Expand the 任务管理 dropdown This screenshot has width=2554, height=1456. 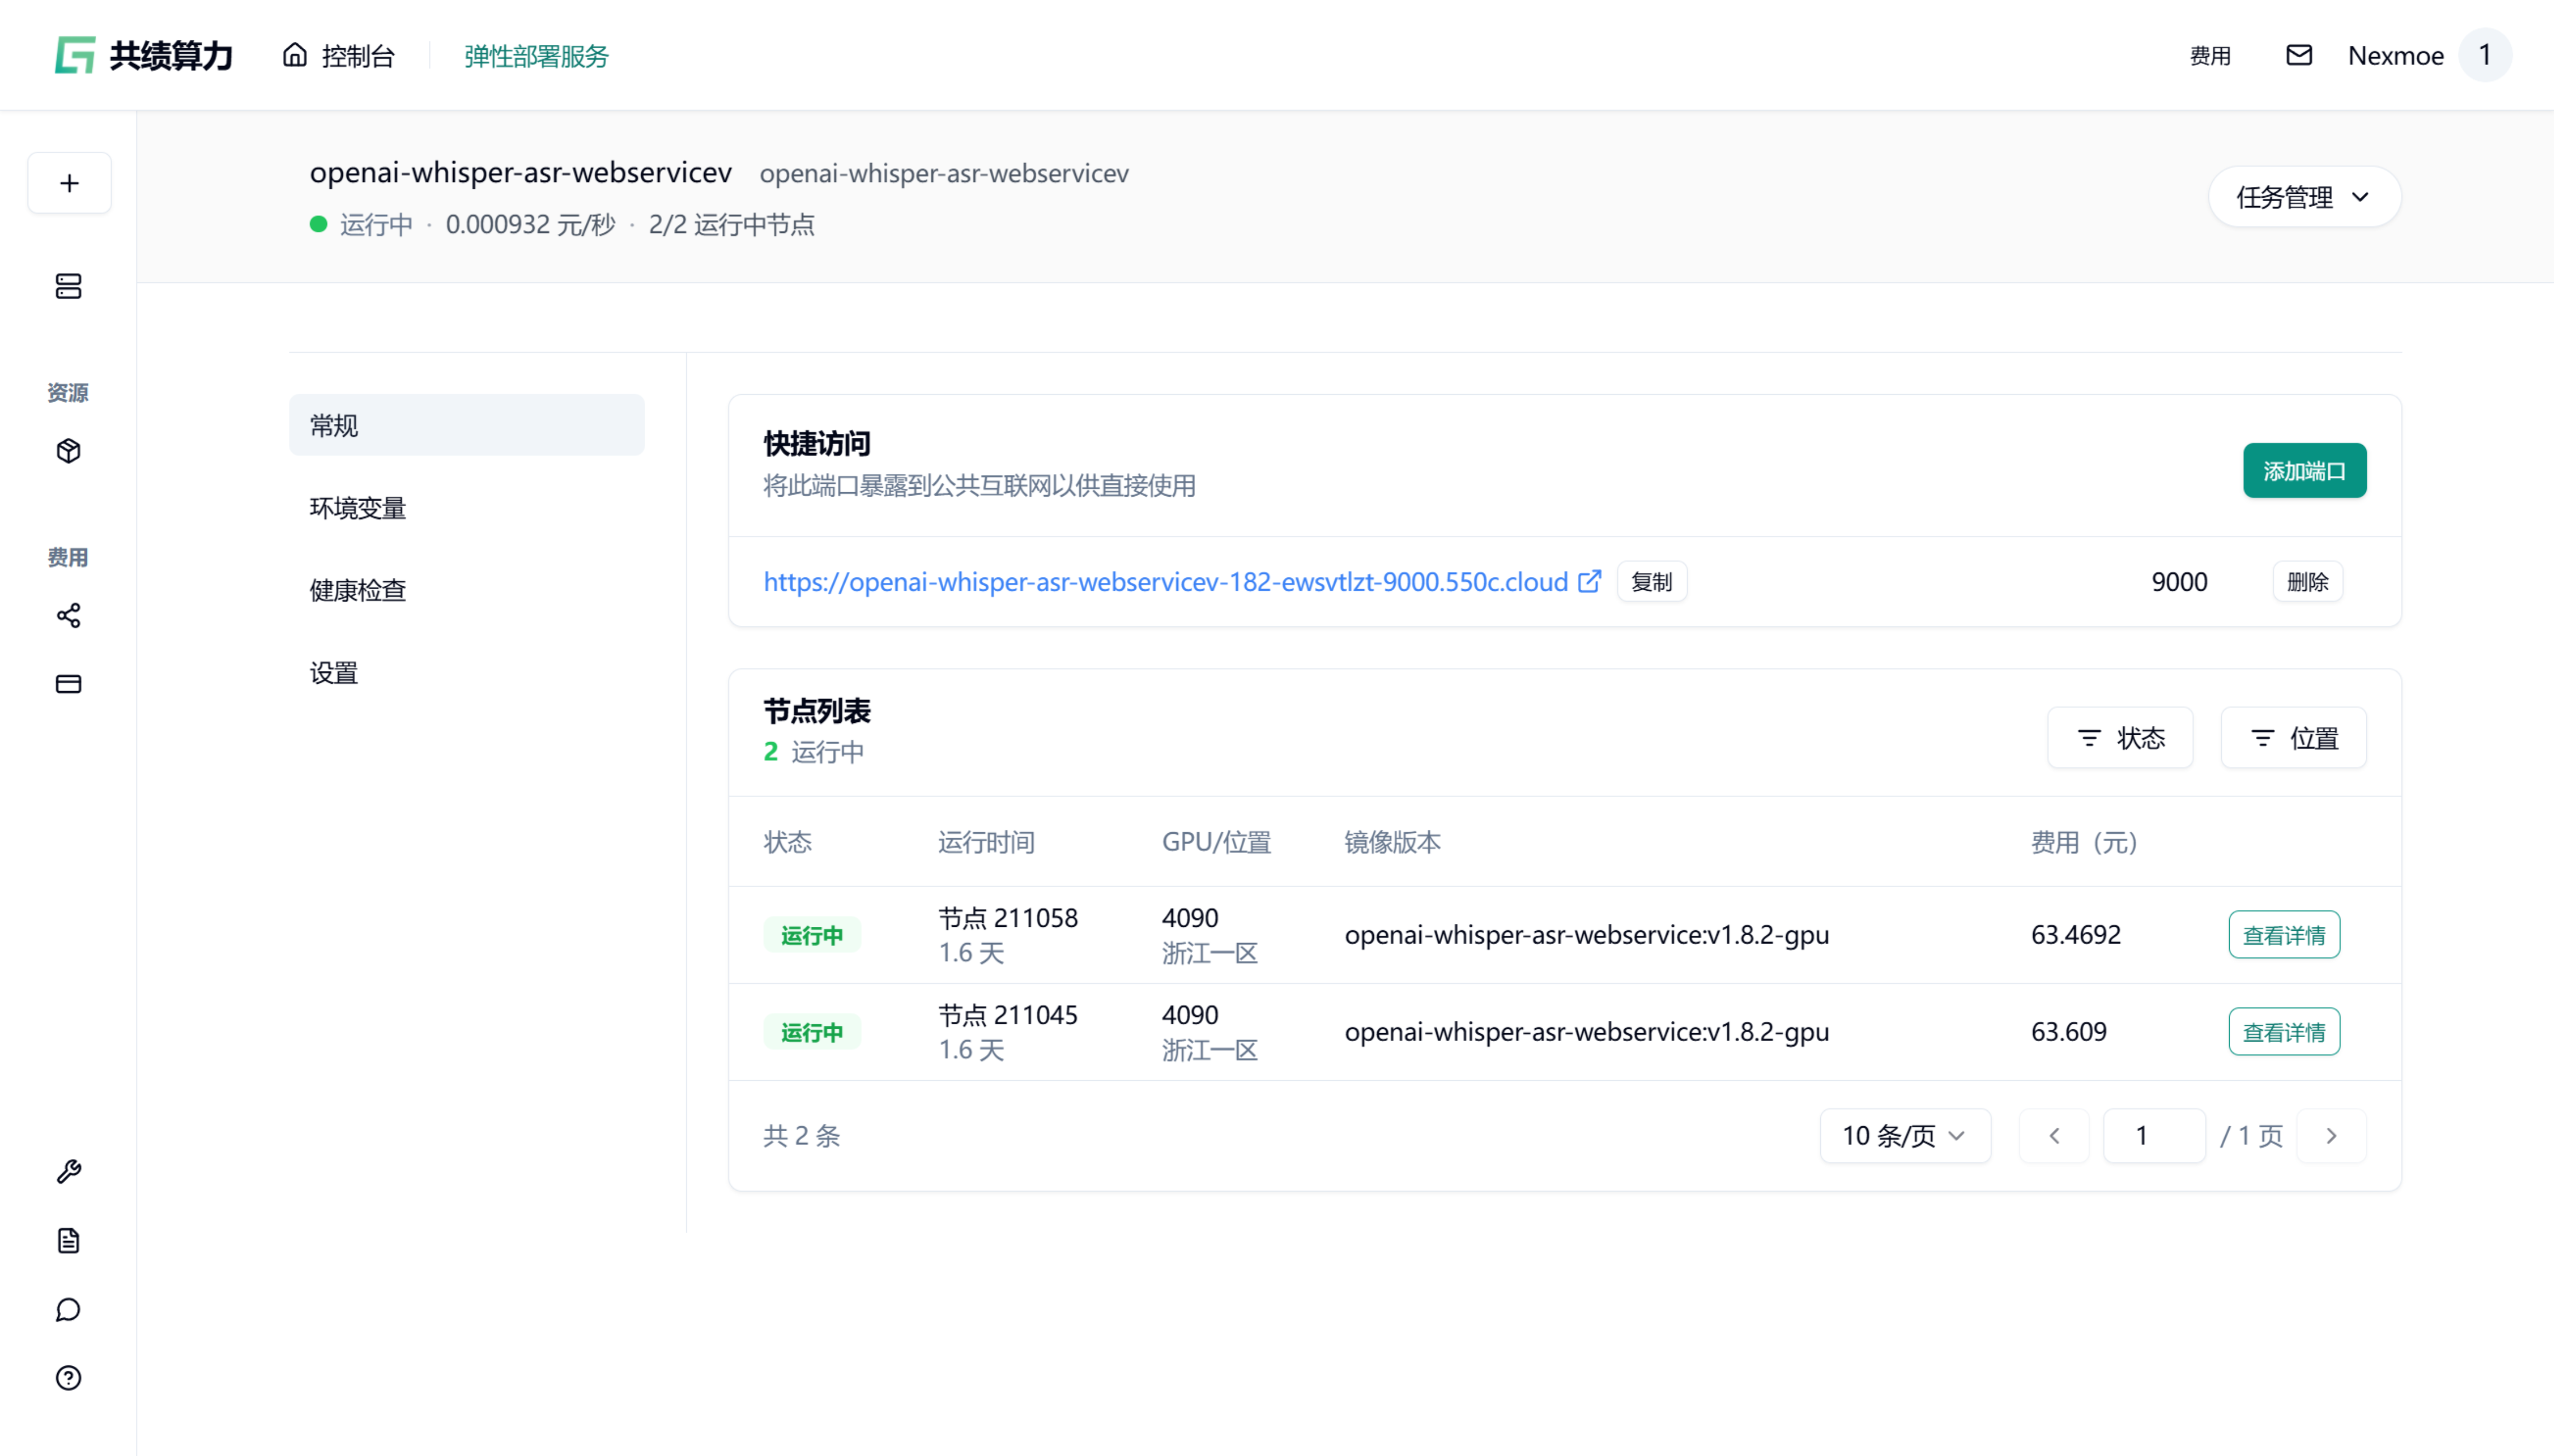[2303, 197]
